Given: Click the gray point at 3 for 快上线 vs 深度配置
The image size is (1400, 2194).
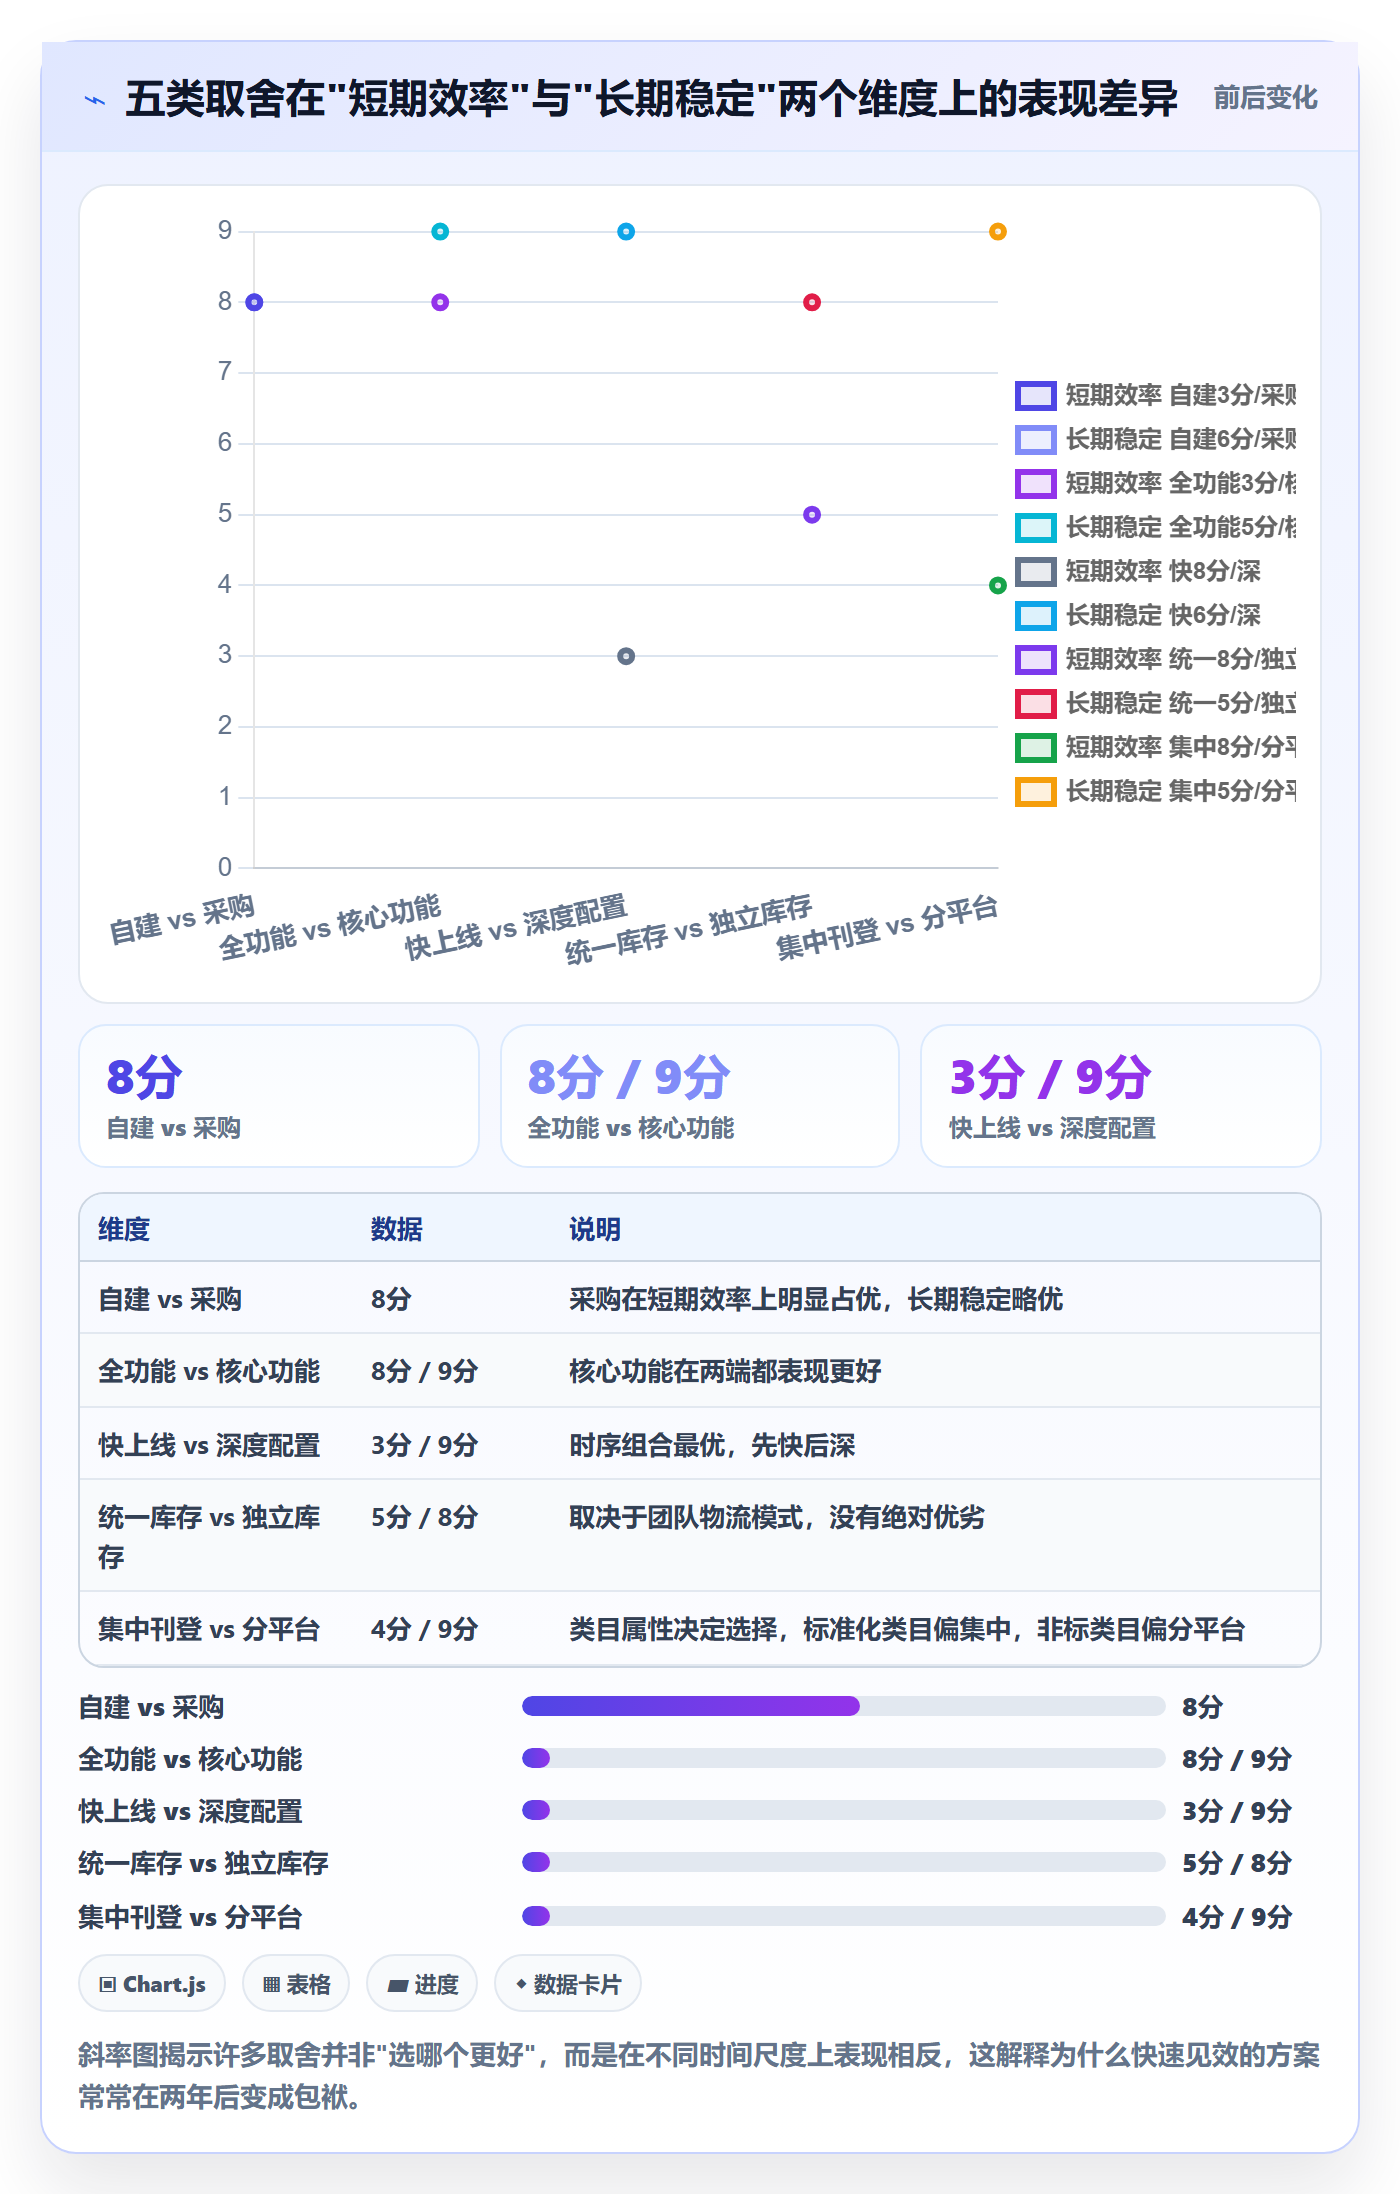Looking at the screenshot, I should [626, 656].
